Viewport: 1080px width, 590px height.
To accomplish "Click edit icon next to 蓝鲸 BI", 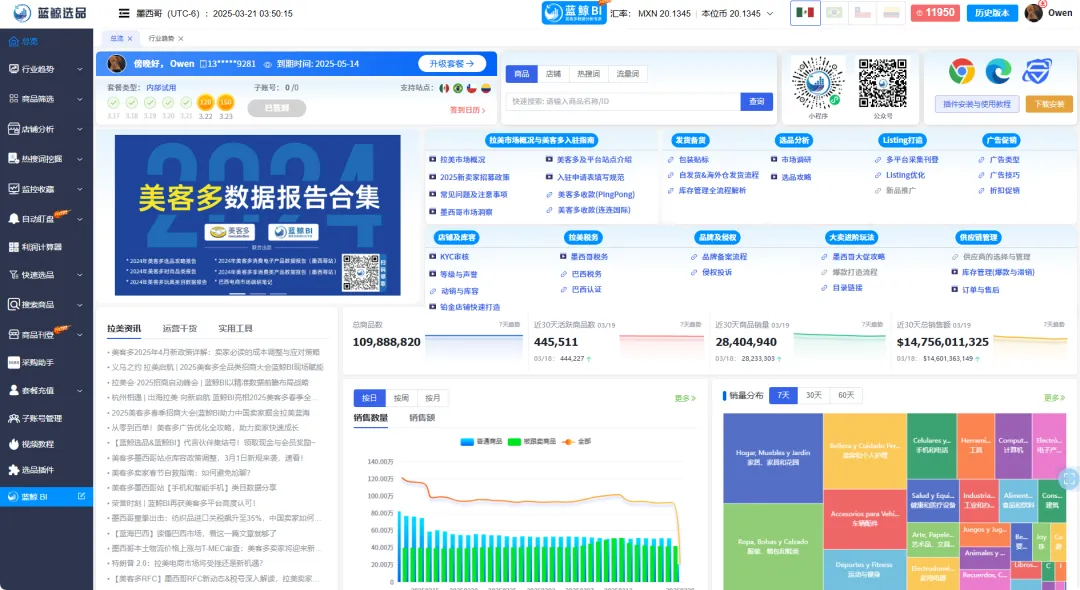I will [x=81, y=496].
